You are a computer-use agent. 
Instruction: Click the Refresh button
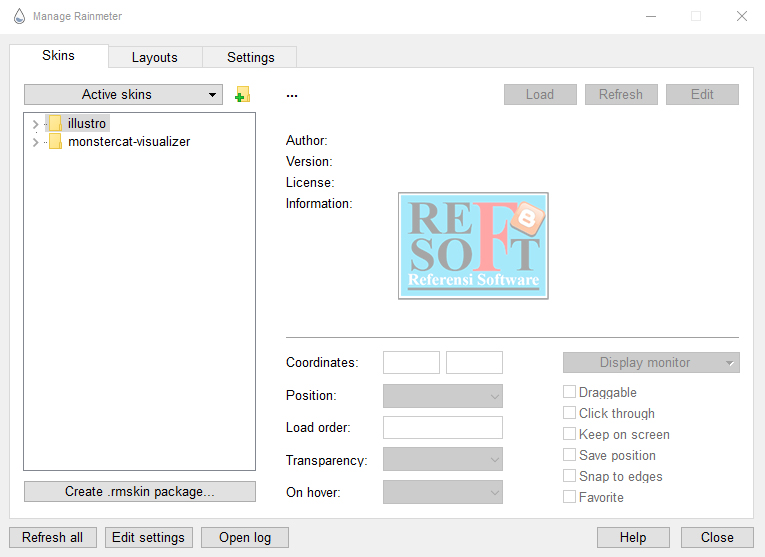point(621,95)
